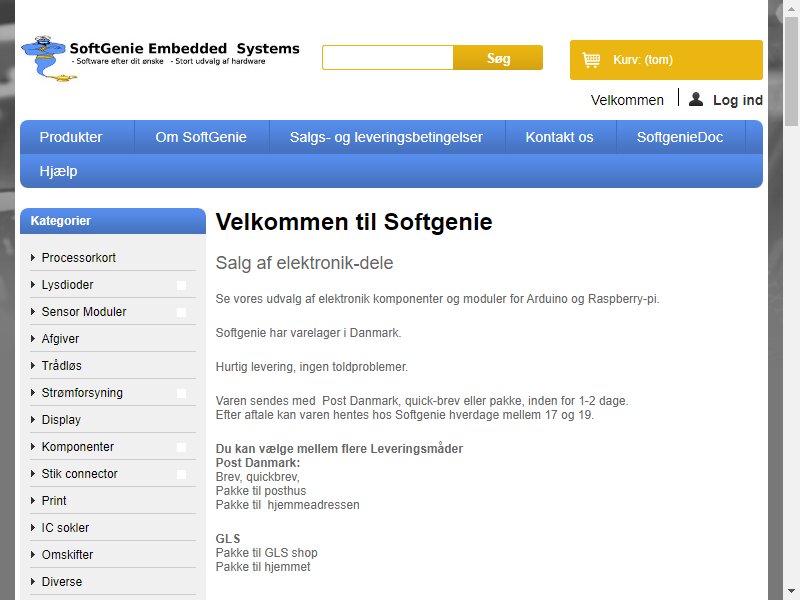Click the "Pakke til GLS shop" line
800x600 pixels.
267,553
